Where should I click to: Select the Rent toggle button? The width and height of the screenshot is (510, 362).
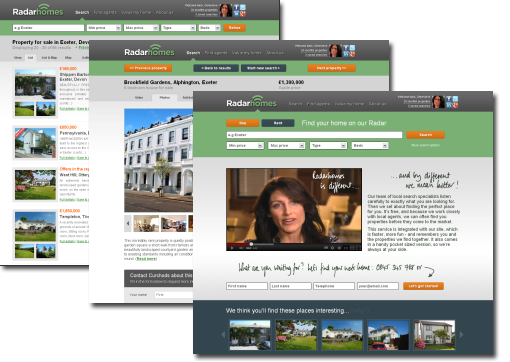278,123
